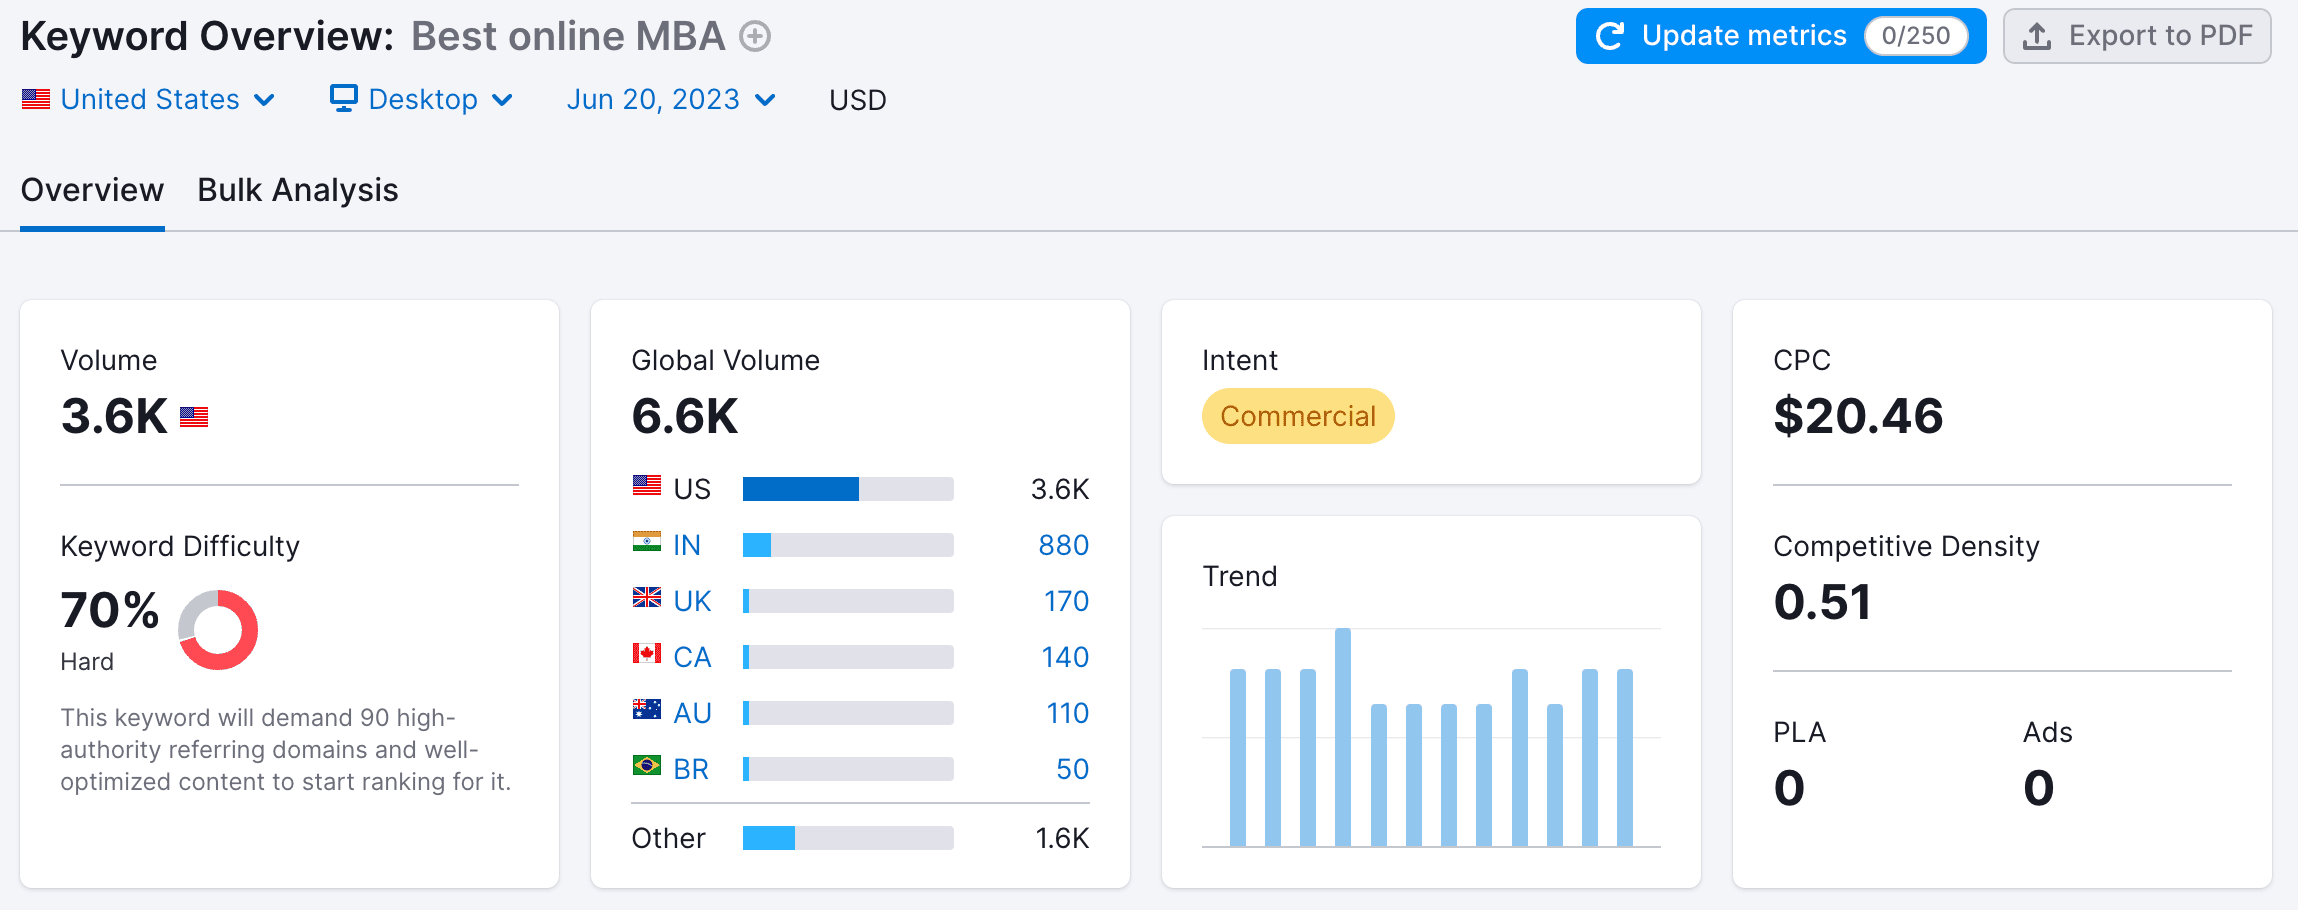Click the plus icon beside Best online MBA
2298x910 pixels.
(757, 35)
